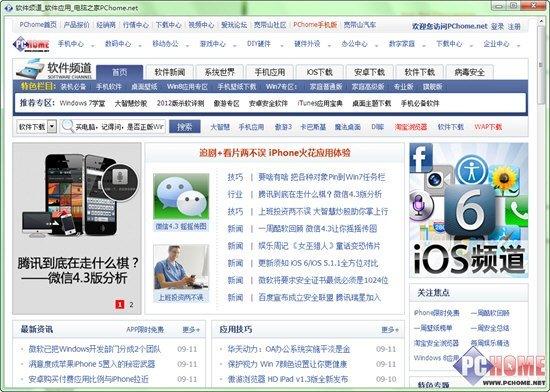Open iPhone限时免费 focus link
This screenshot has width=550, height=392.
coord(436,313)
